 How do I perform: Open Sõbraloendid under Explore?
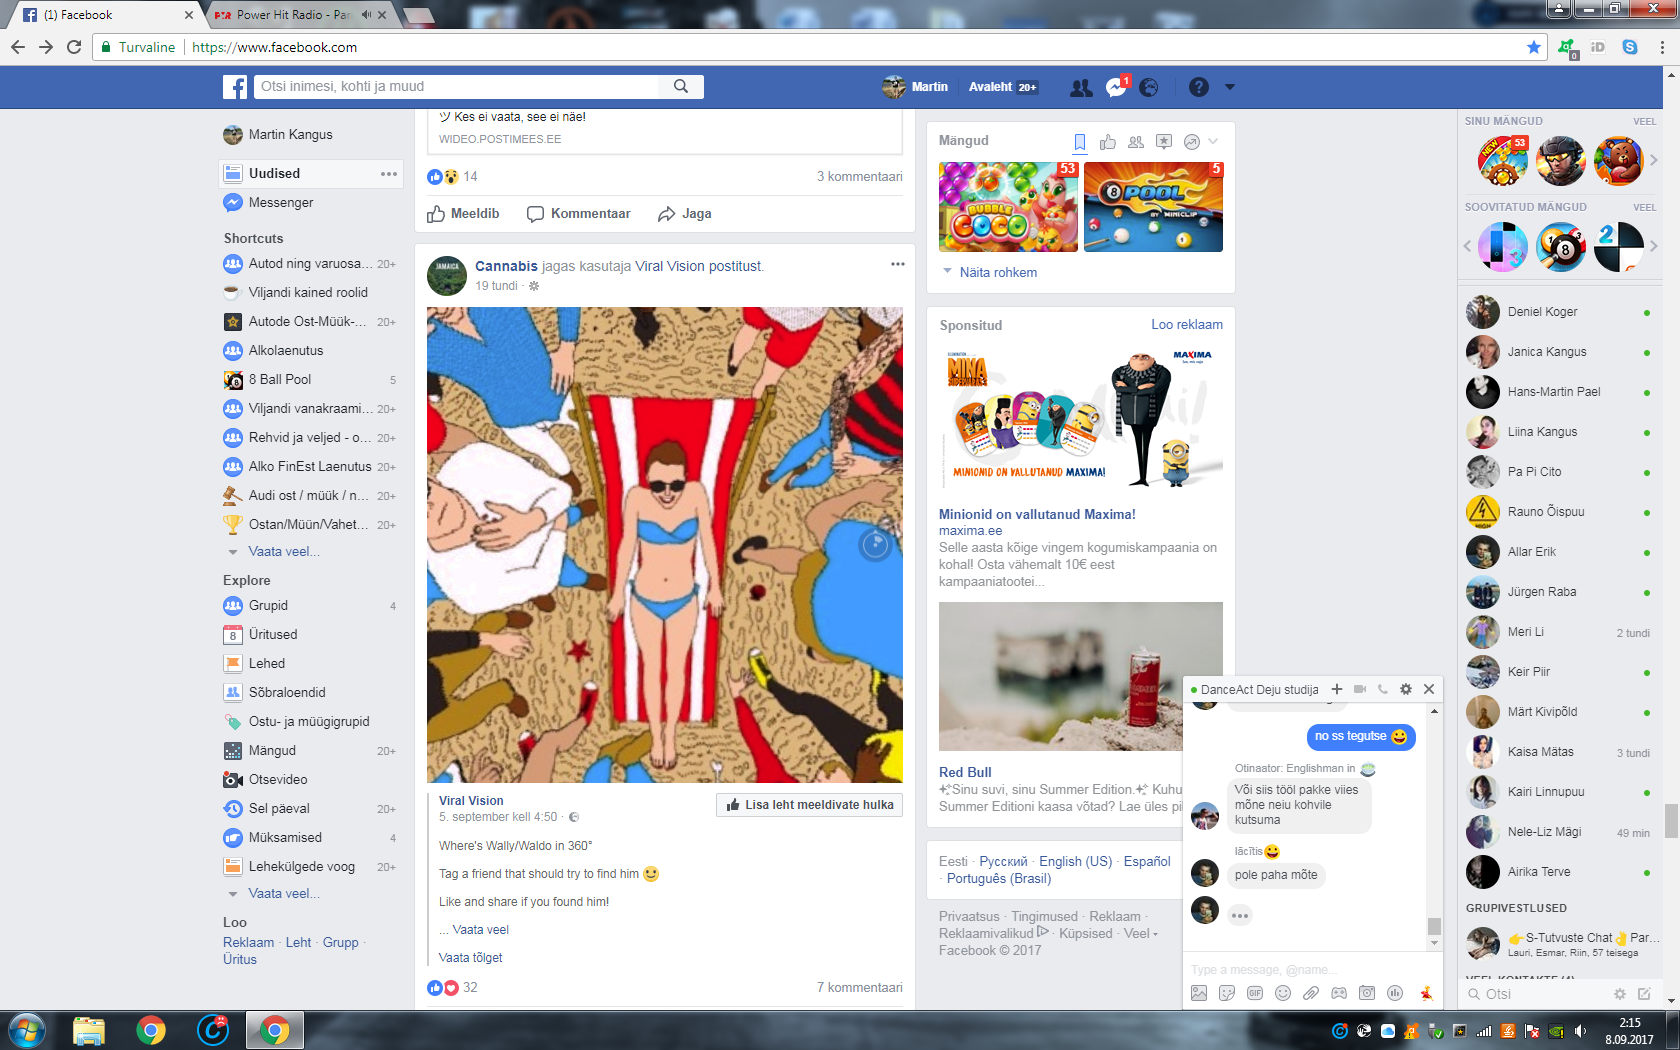pos(286,693)
